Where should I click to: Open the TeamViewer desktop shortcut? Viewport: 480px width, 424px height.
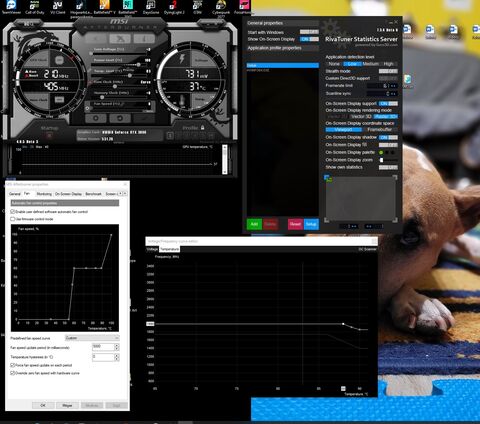point(11,7)
